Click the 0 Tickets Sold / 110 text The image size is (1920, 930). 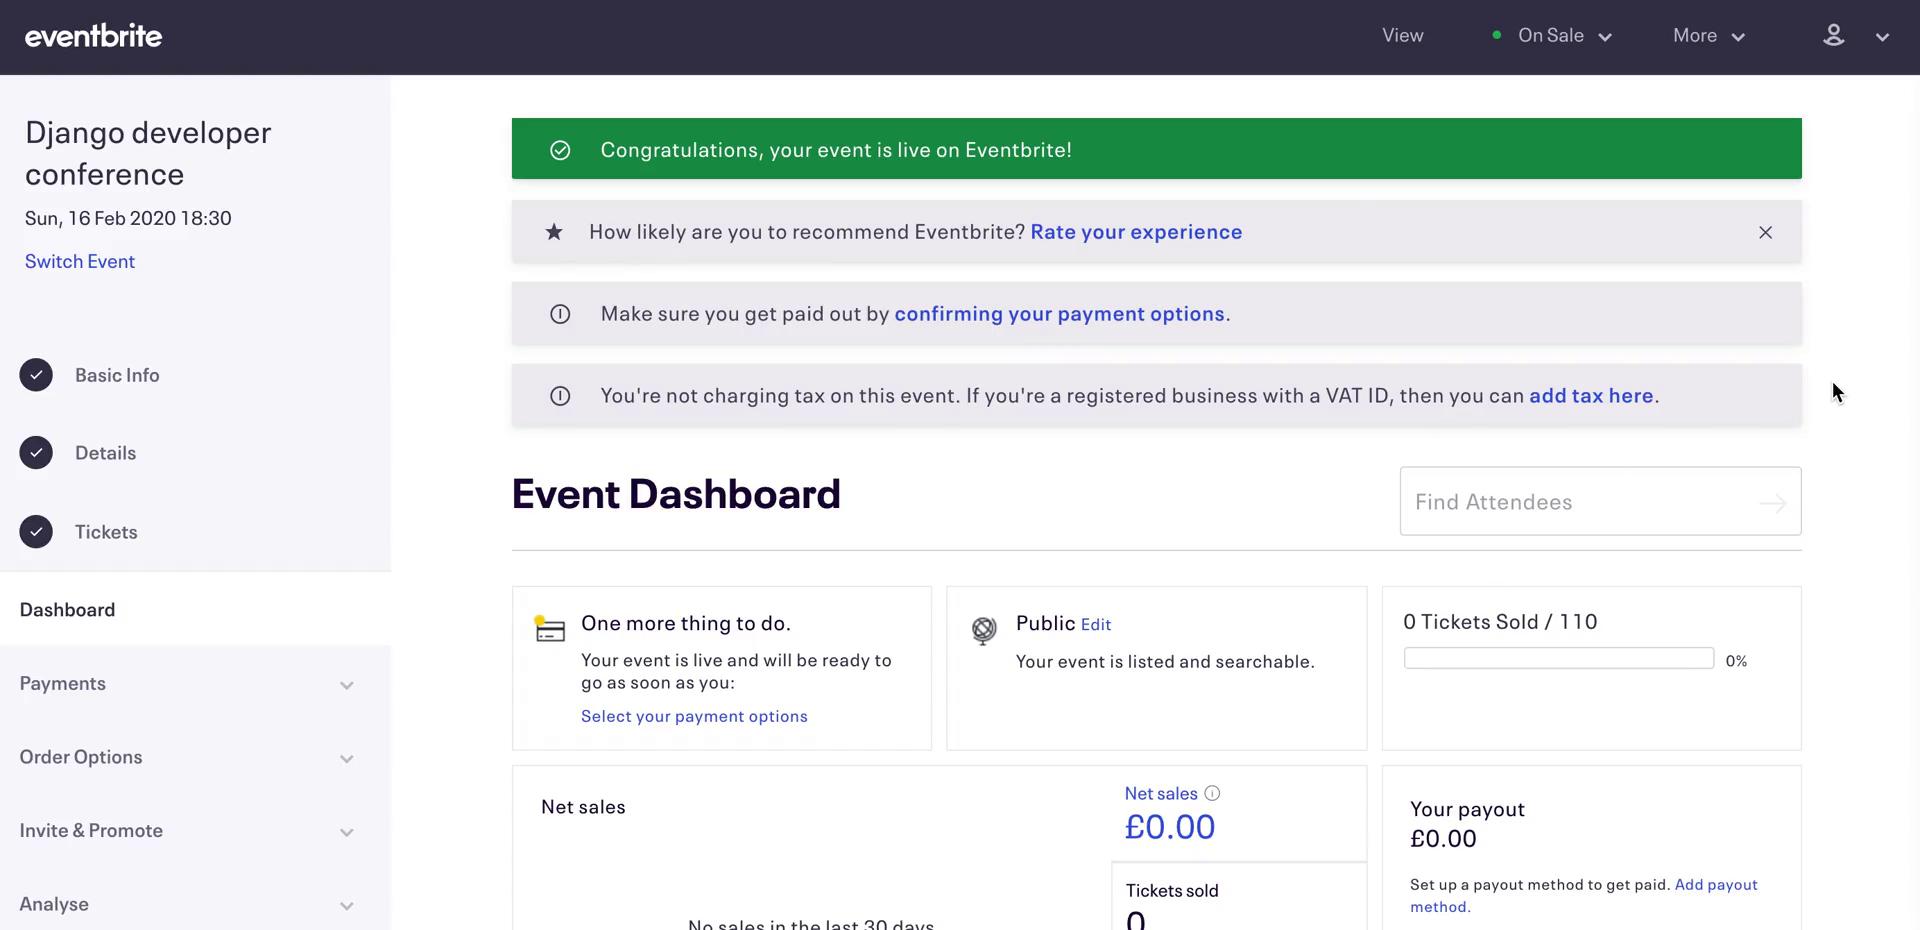point(1500,622)
